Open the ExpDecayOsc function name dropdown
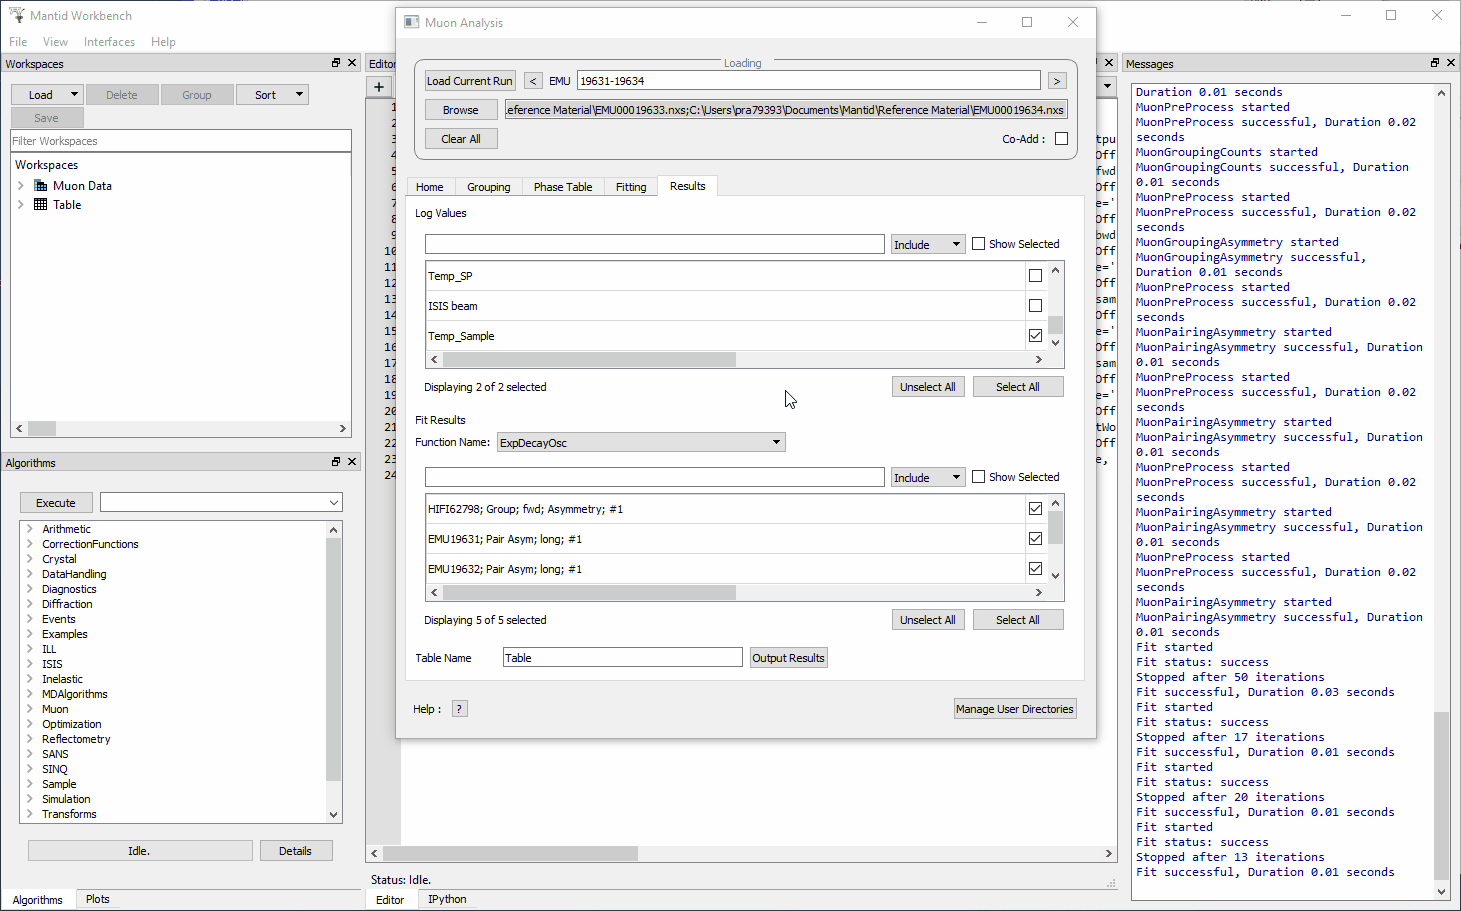The image size is (1461, 911). 777,441
